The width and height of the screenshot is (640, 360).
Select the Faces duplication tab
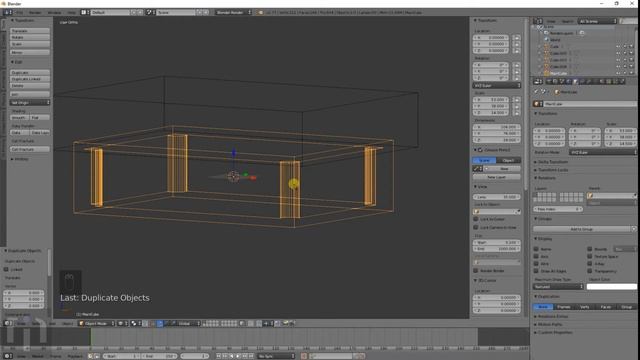pyautogui.click(x=606, y=307)
